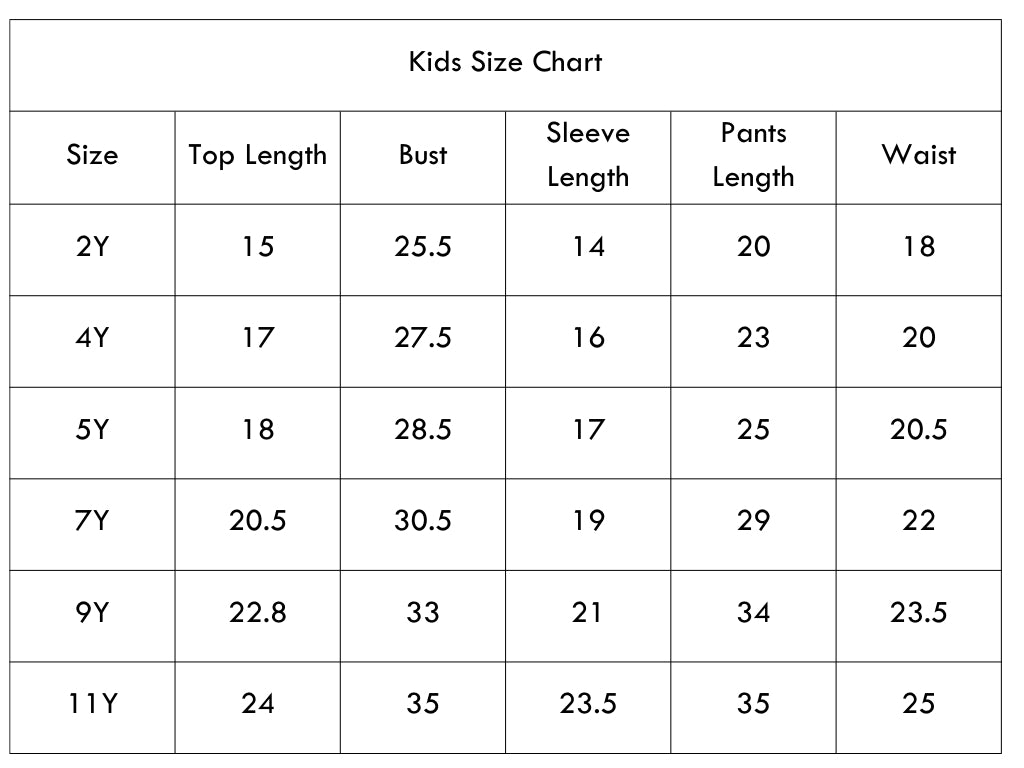The height and width of the screenshot is (768, 1024).
Task: Click the 11Y size row label
Action: [x=92, y=704]
